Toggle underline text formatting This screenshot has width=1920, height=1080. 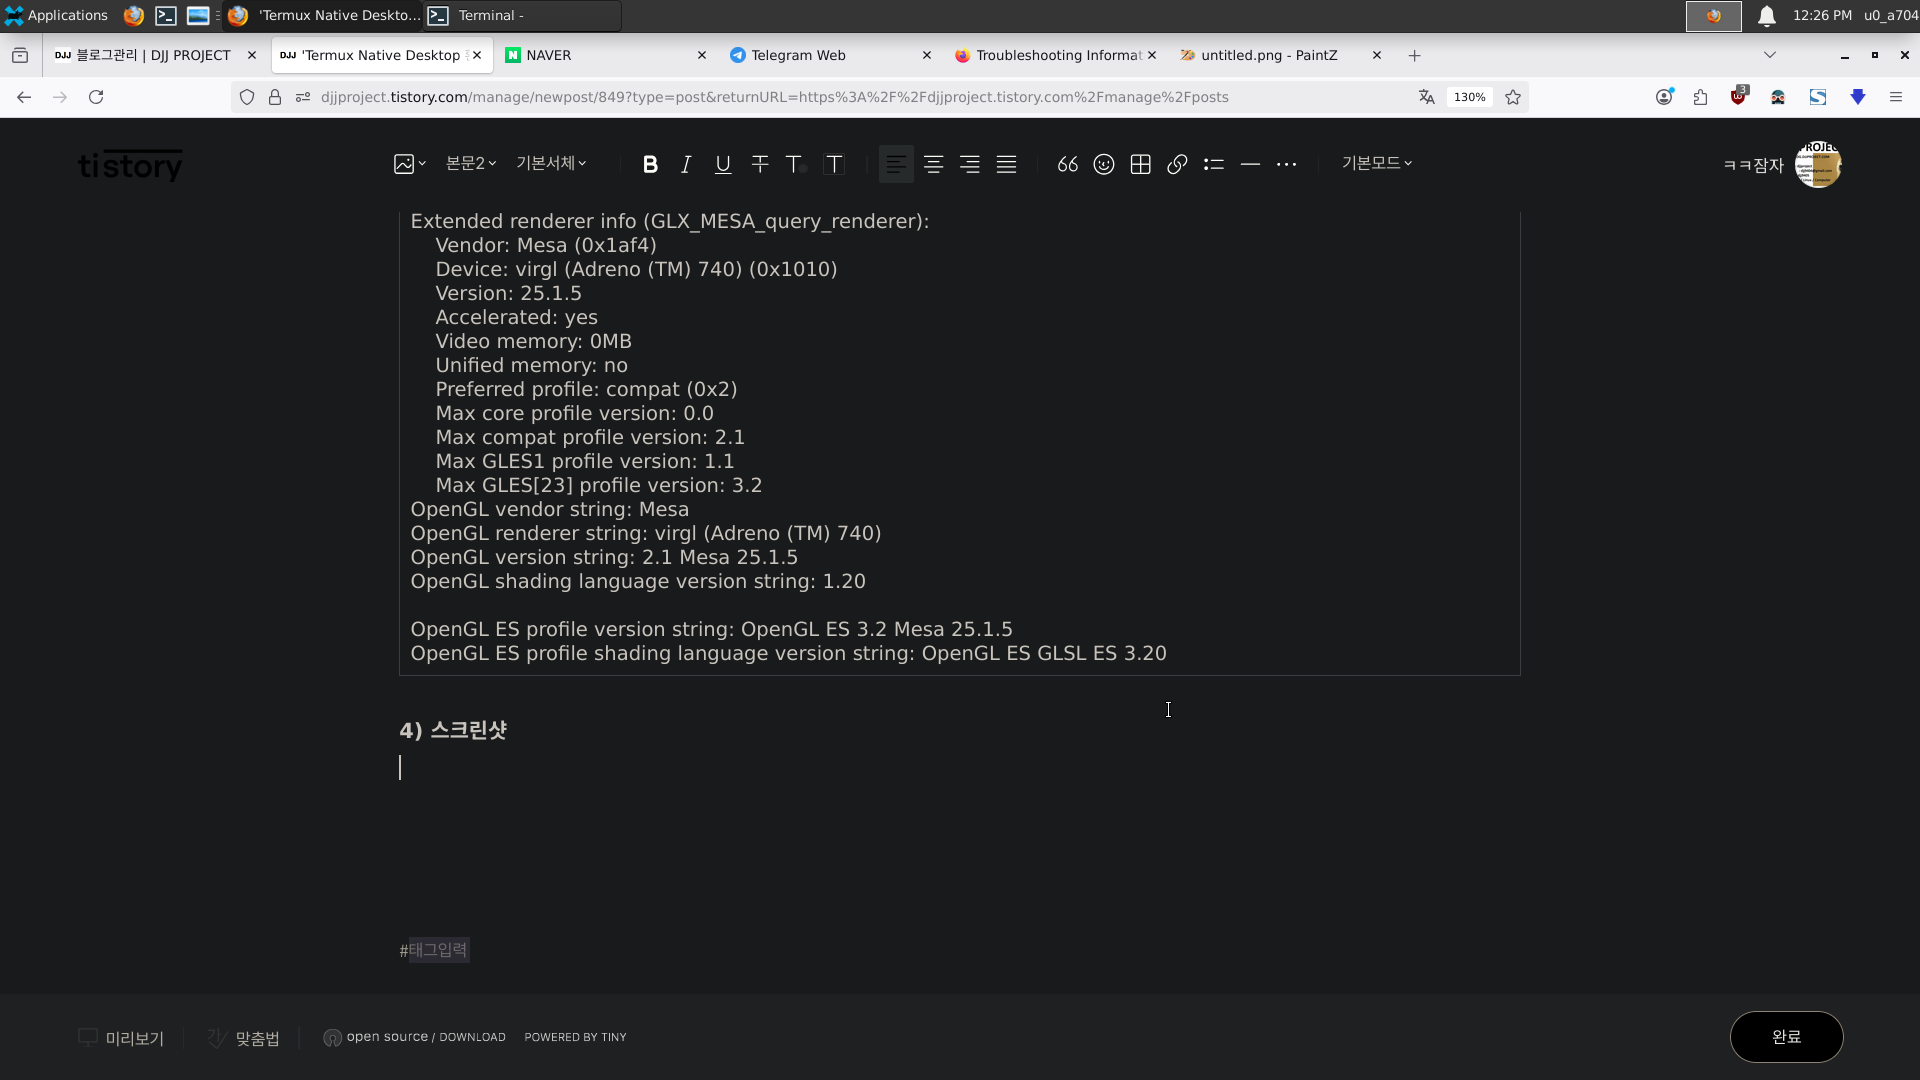723,164
